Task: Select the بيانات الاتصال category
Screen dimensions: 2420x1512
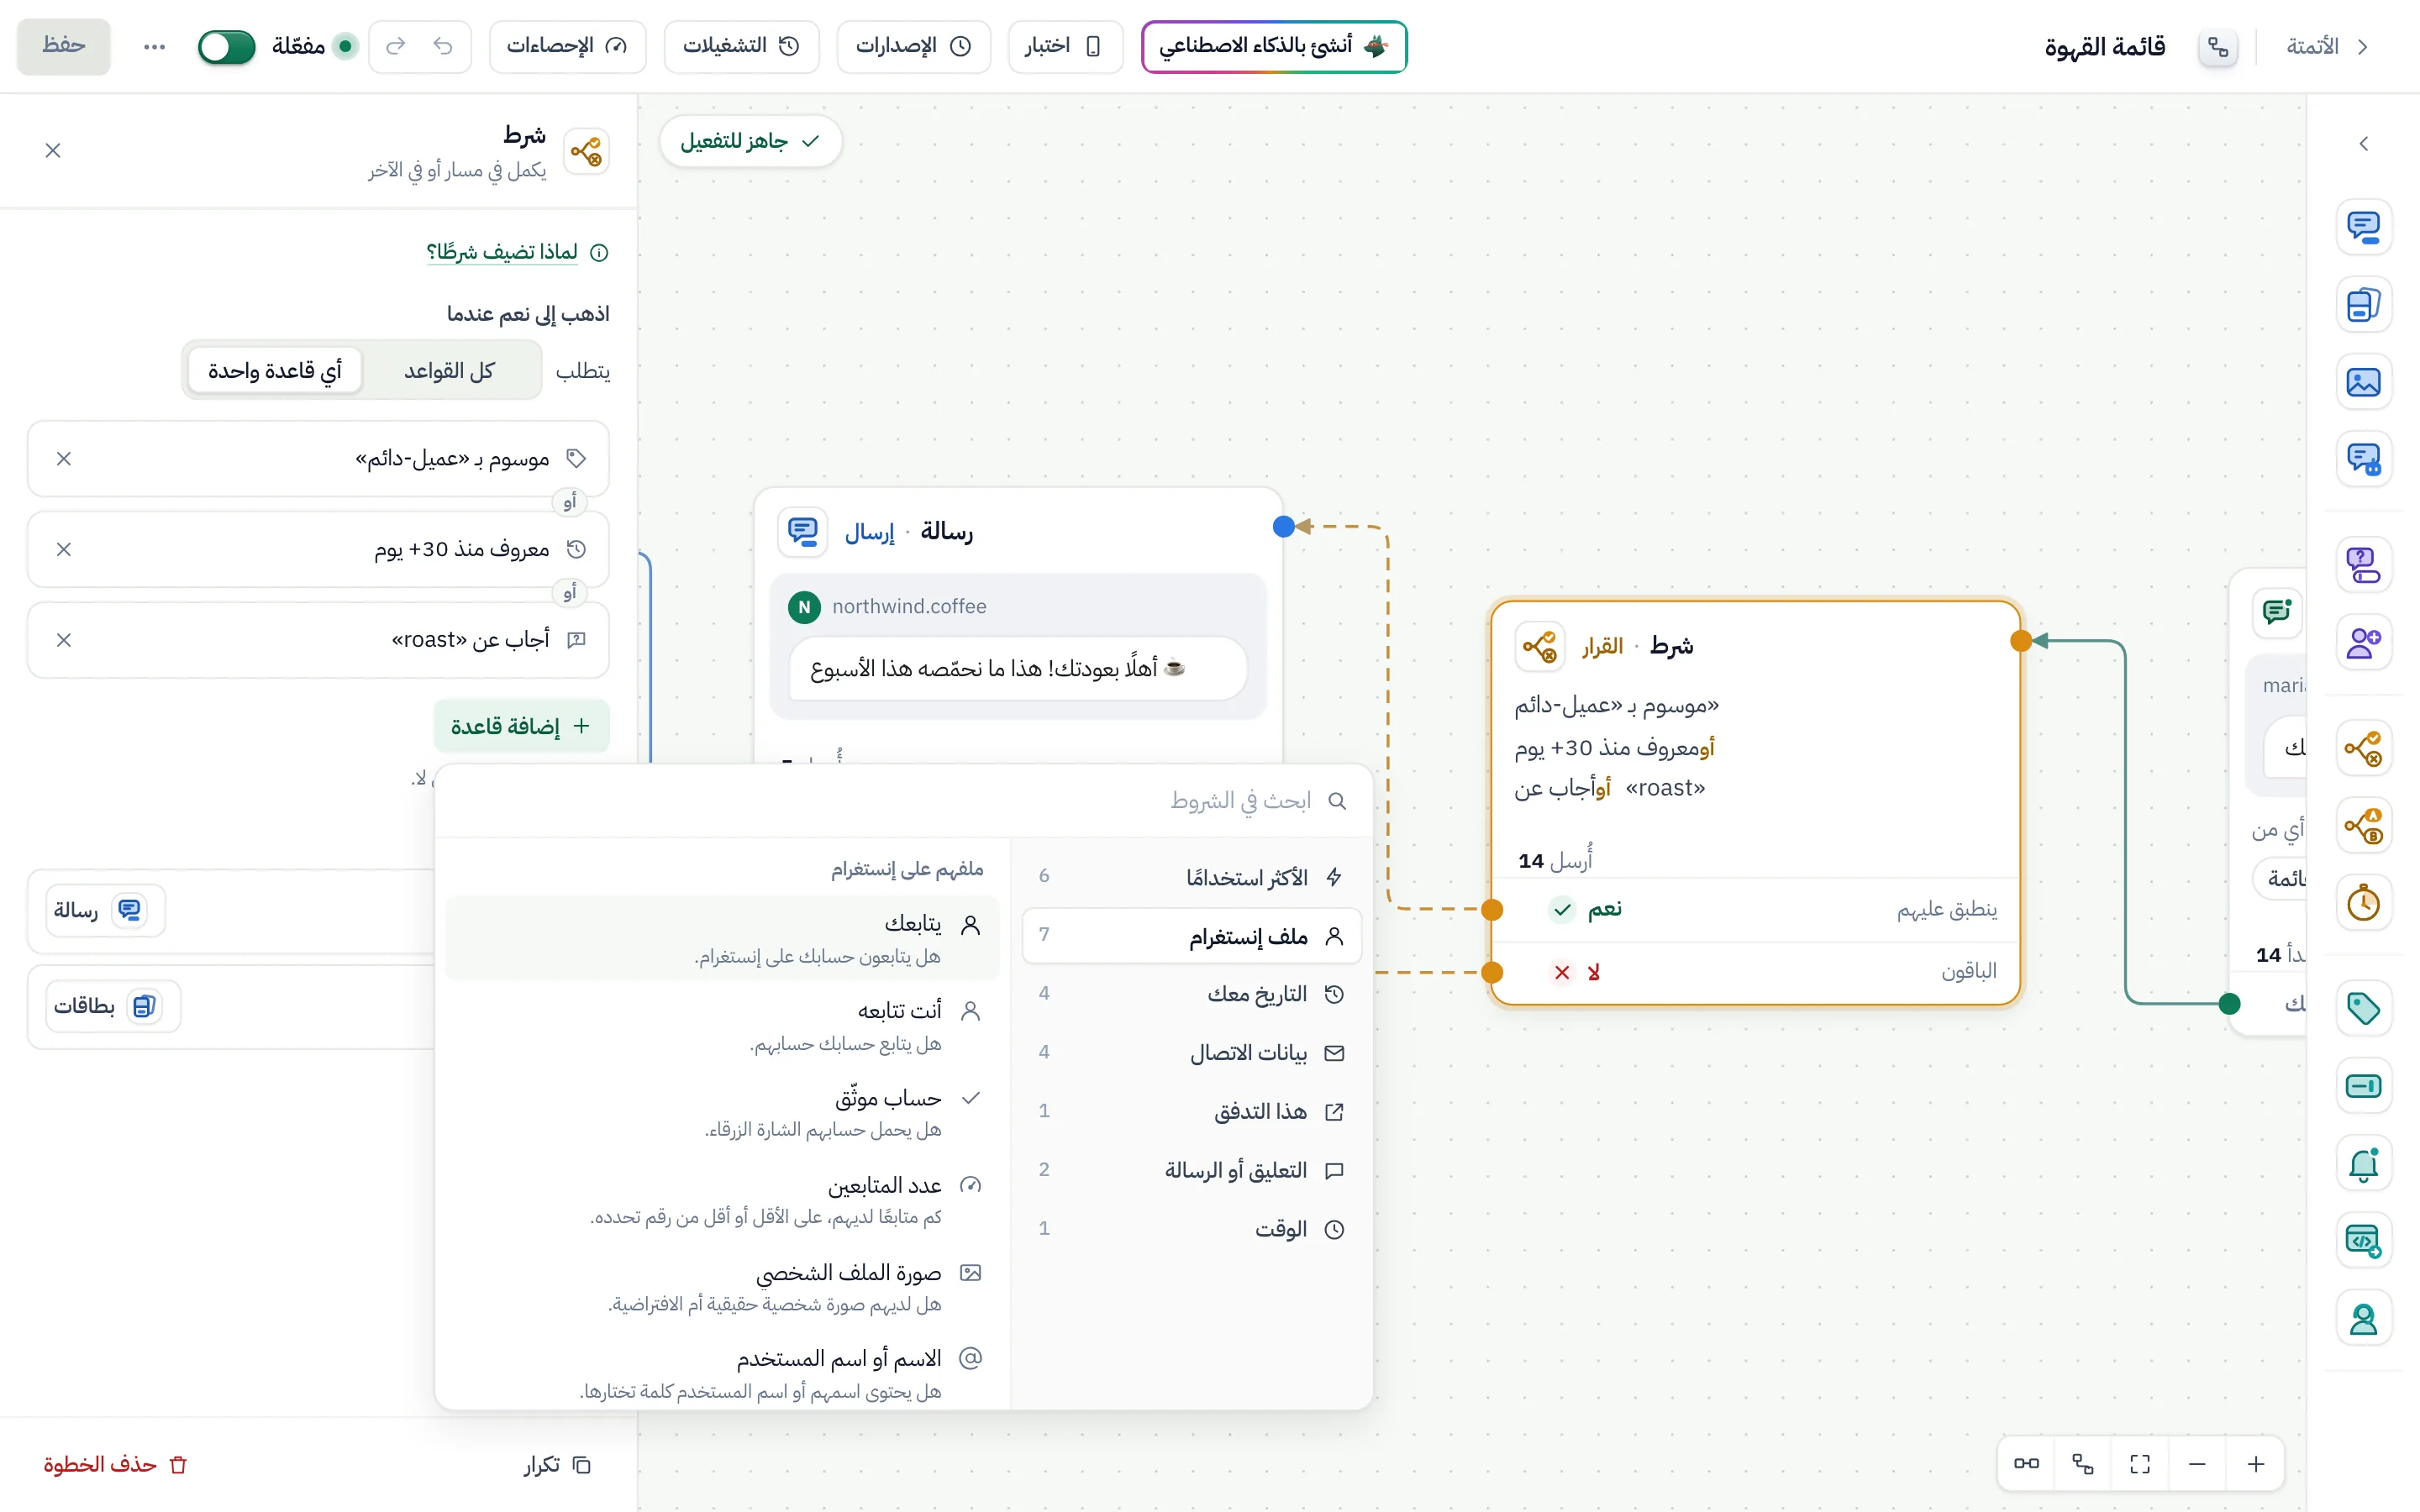Action: click(x=1192, y=1053)
